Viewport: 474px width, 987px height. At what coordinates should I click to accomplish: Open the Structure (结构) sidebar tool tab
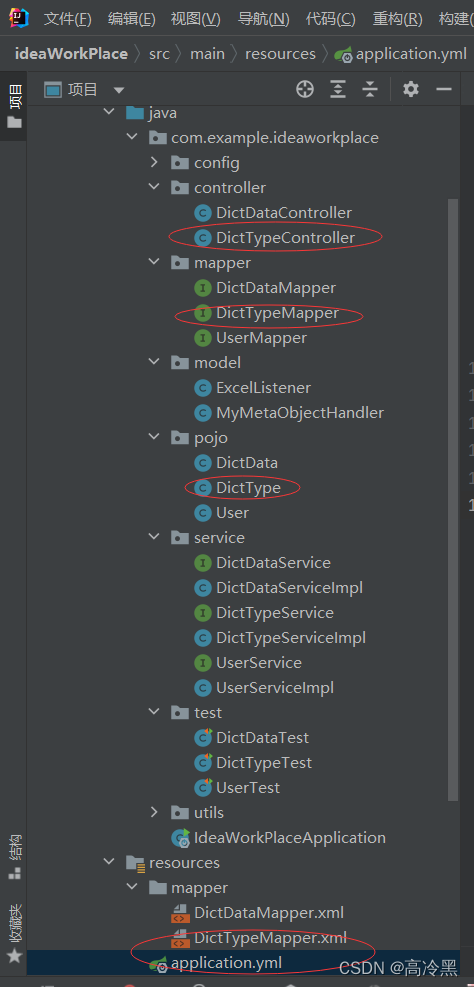pos(14,856)
